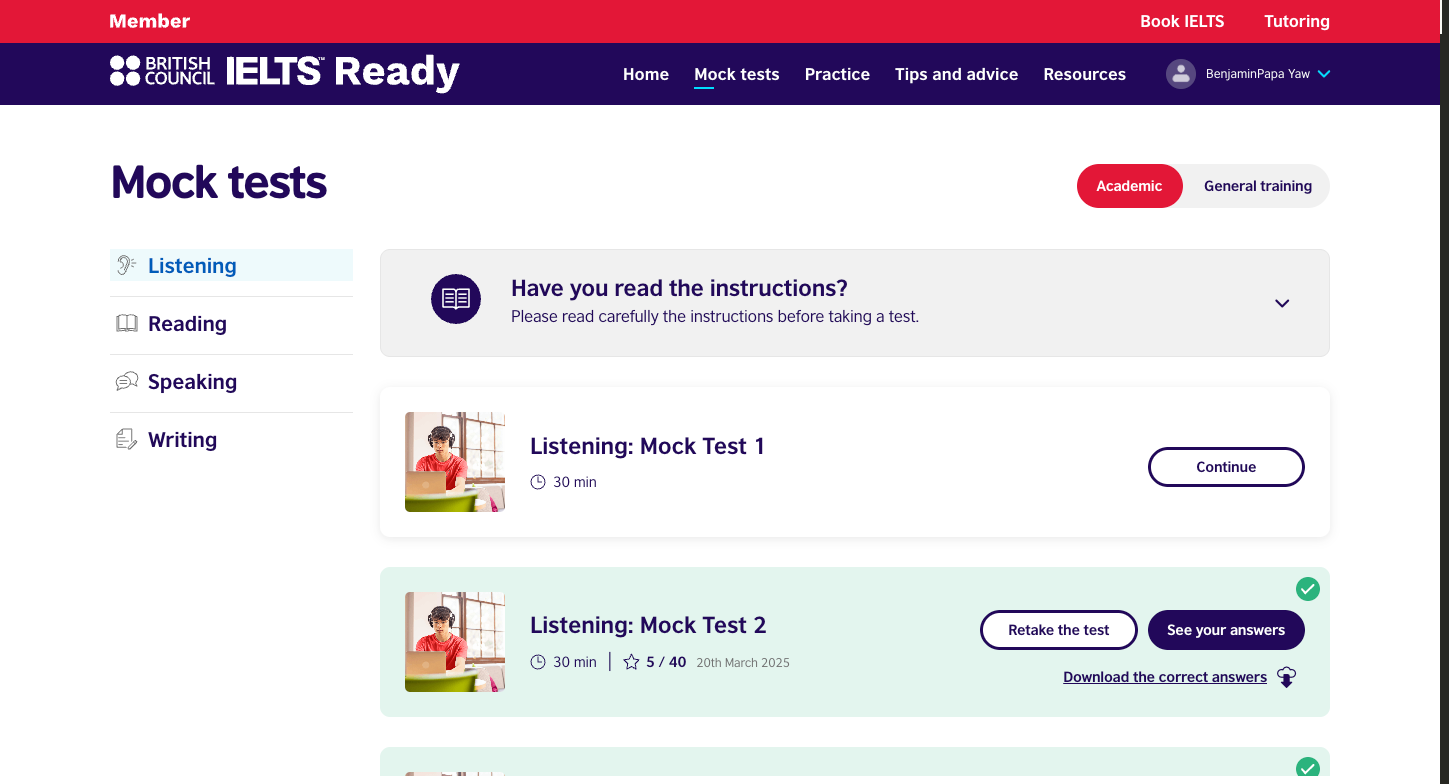Click the user avatar icon
This screenshot has width=1449, height=784.
(x=1181, y=74)
